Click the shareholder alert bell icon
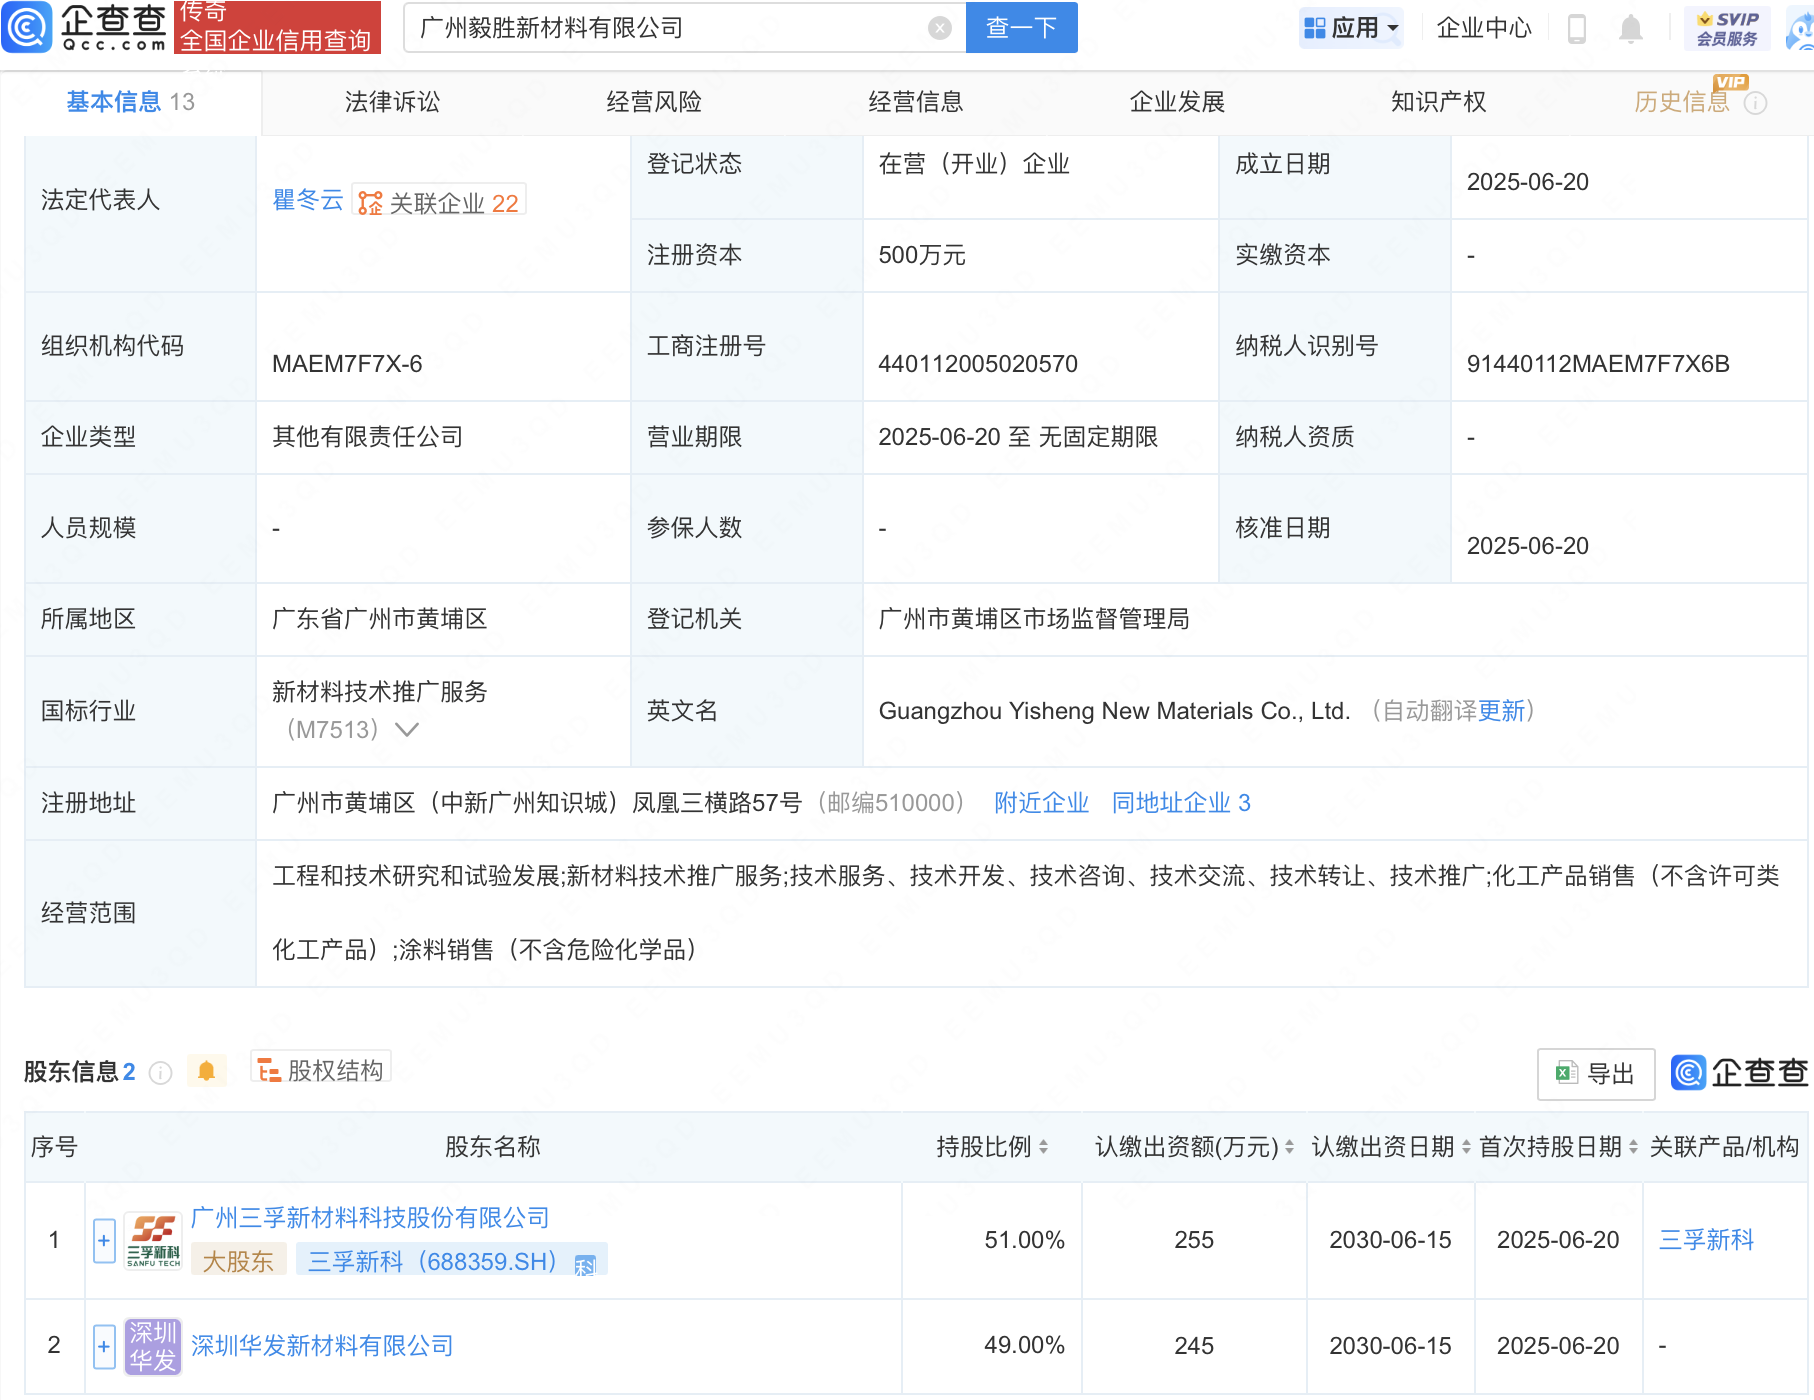 pyautogui.click(x=206, y=1071)
